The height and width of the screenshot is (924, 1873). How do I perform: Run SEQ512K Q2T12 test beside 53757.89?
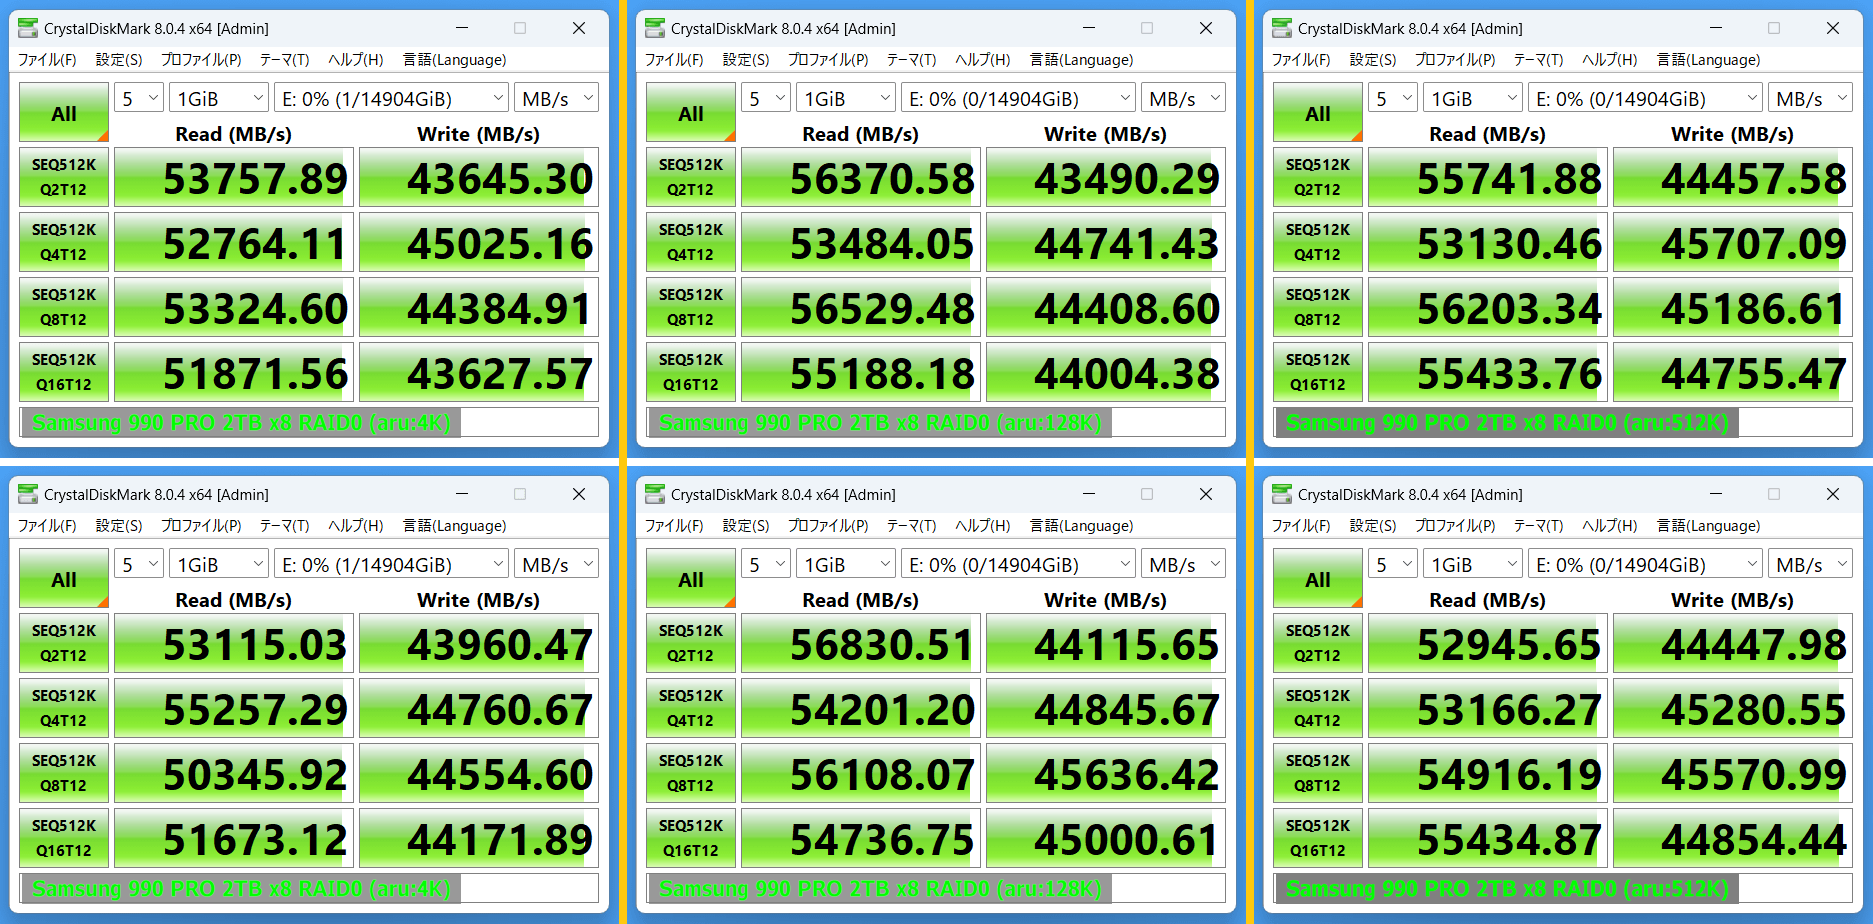click(x=64, y=177)
